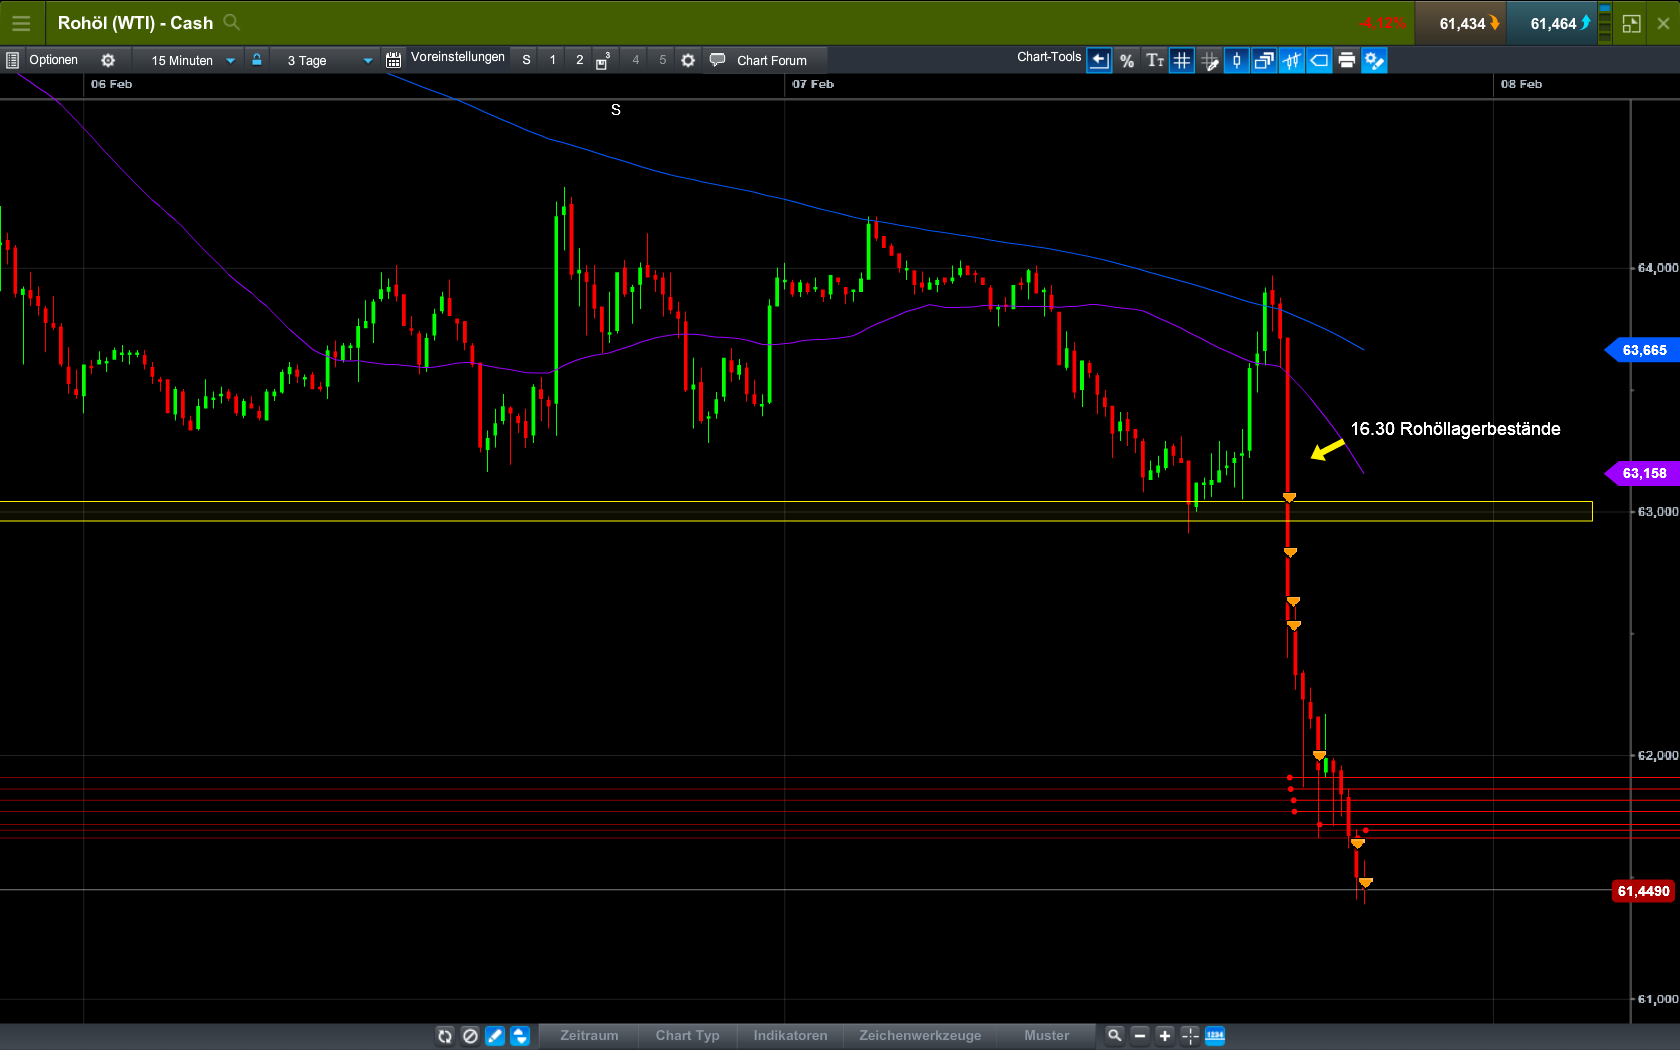Toggle the chart grid icon

[1181, 60]
